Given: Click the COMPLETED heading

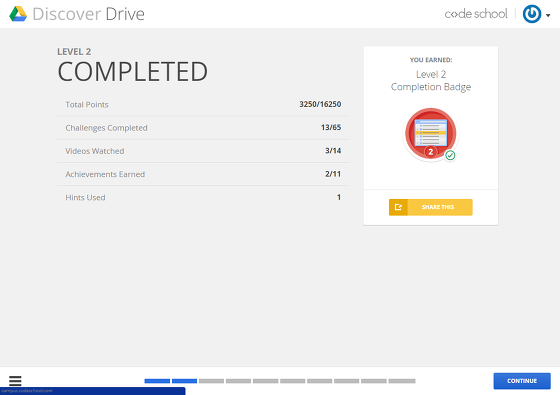Looking at the screenshot, I should 132,72.
